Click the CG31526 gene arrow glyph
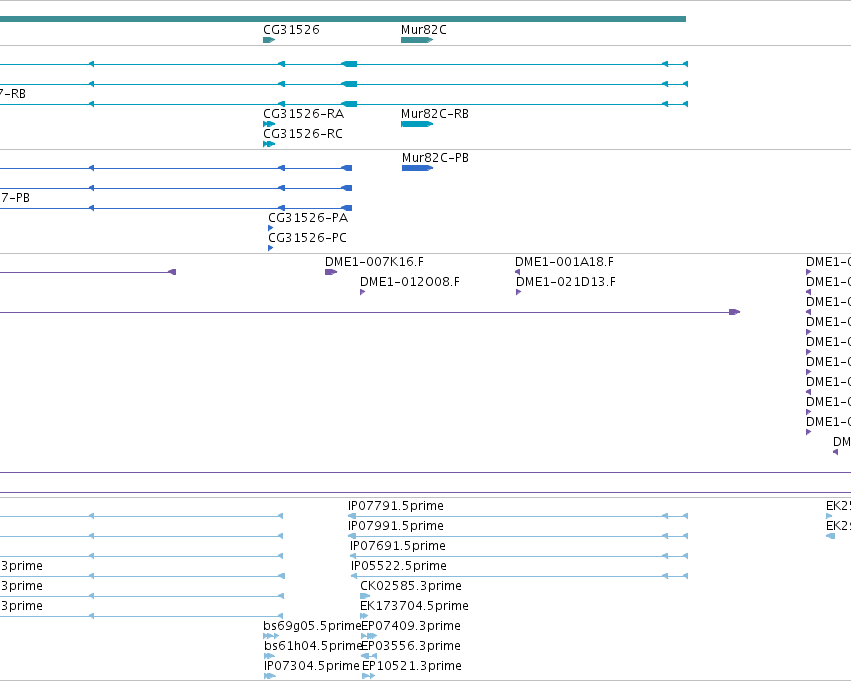 pyautogui.click(x=269, y=40)
